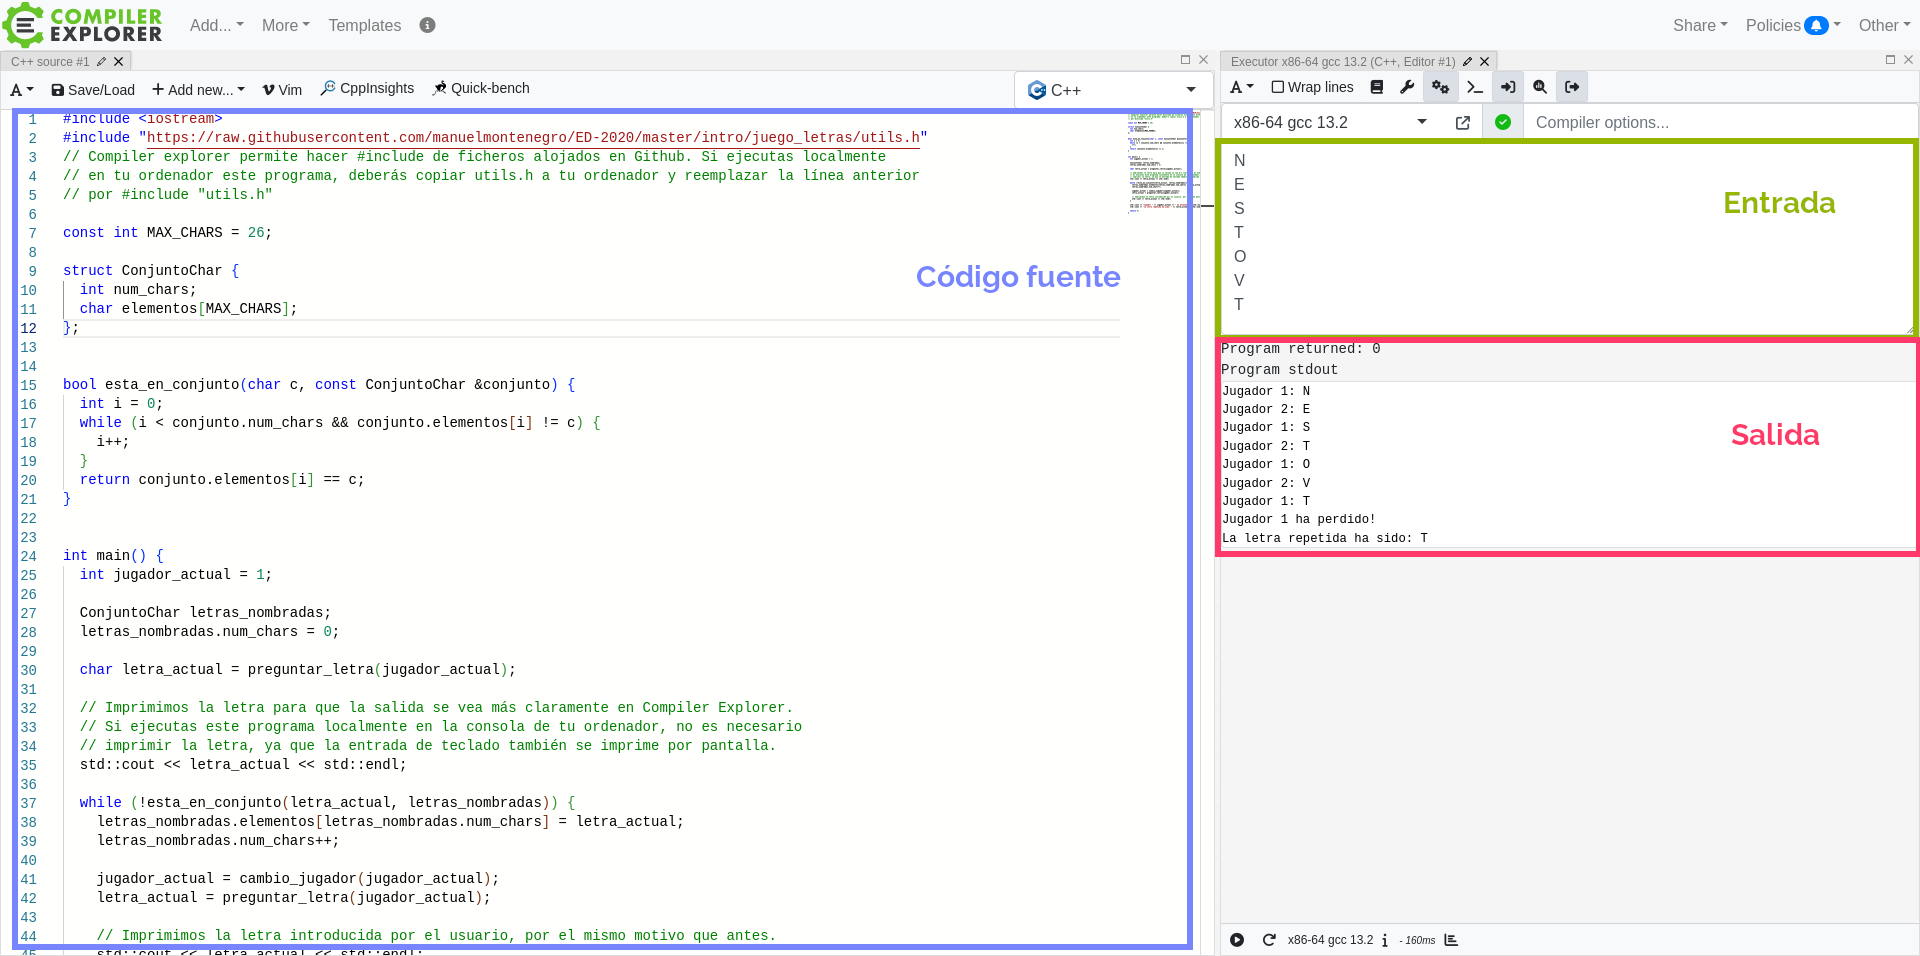Click the Compiler Explorer logo

(82, 25)
